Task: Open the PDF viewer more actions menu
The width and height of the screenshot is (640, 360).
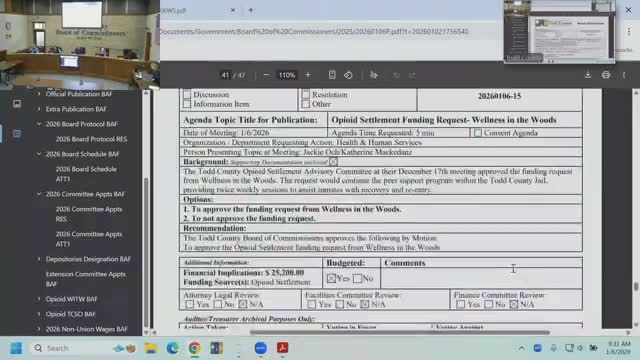Action: (x=624, y=75)
